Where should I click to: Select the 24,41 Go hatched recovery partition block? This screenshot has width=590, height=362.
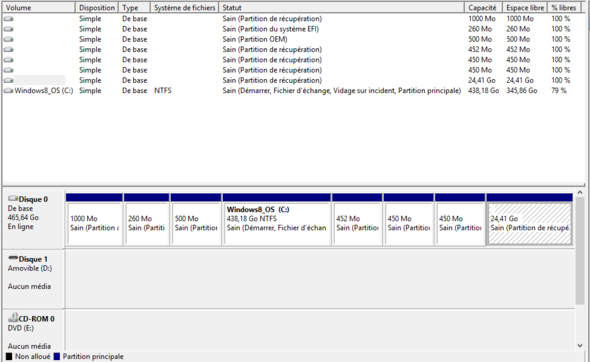529,220
